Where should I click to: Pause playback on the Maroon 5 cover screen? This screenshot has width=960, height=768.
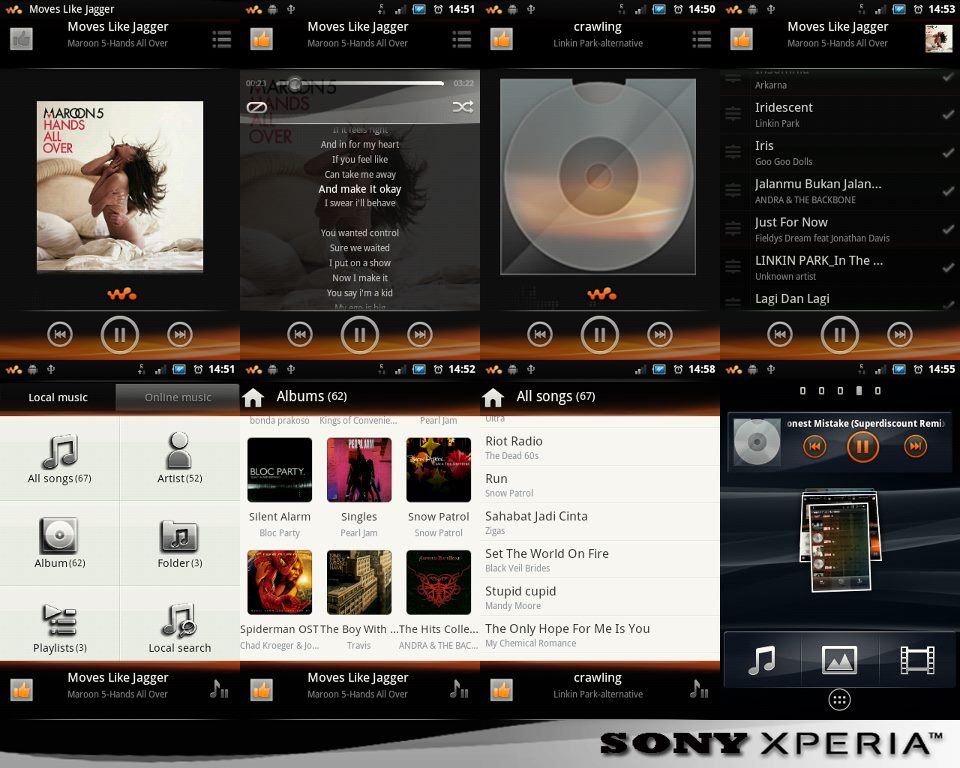[120, 334]
